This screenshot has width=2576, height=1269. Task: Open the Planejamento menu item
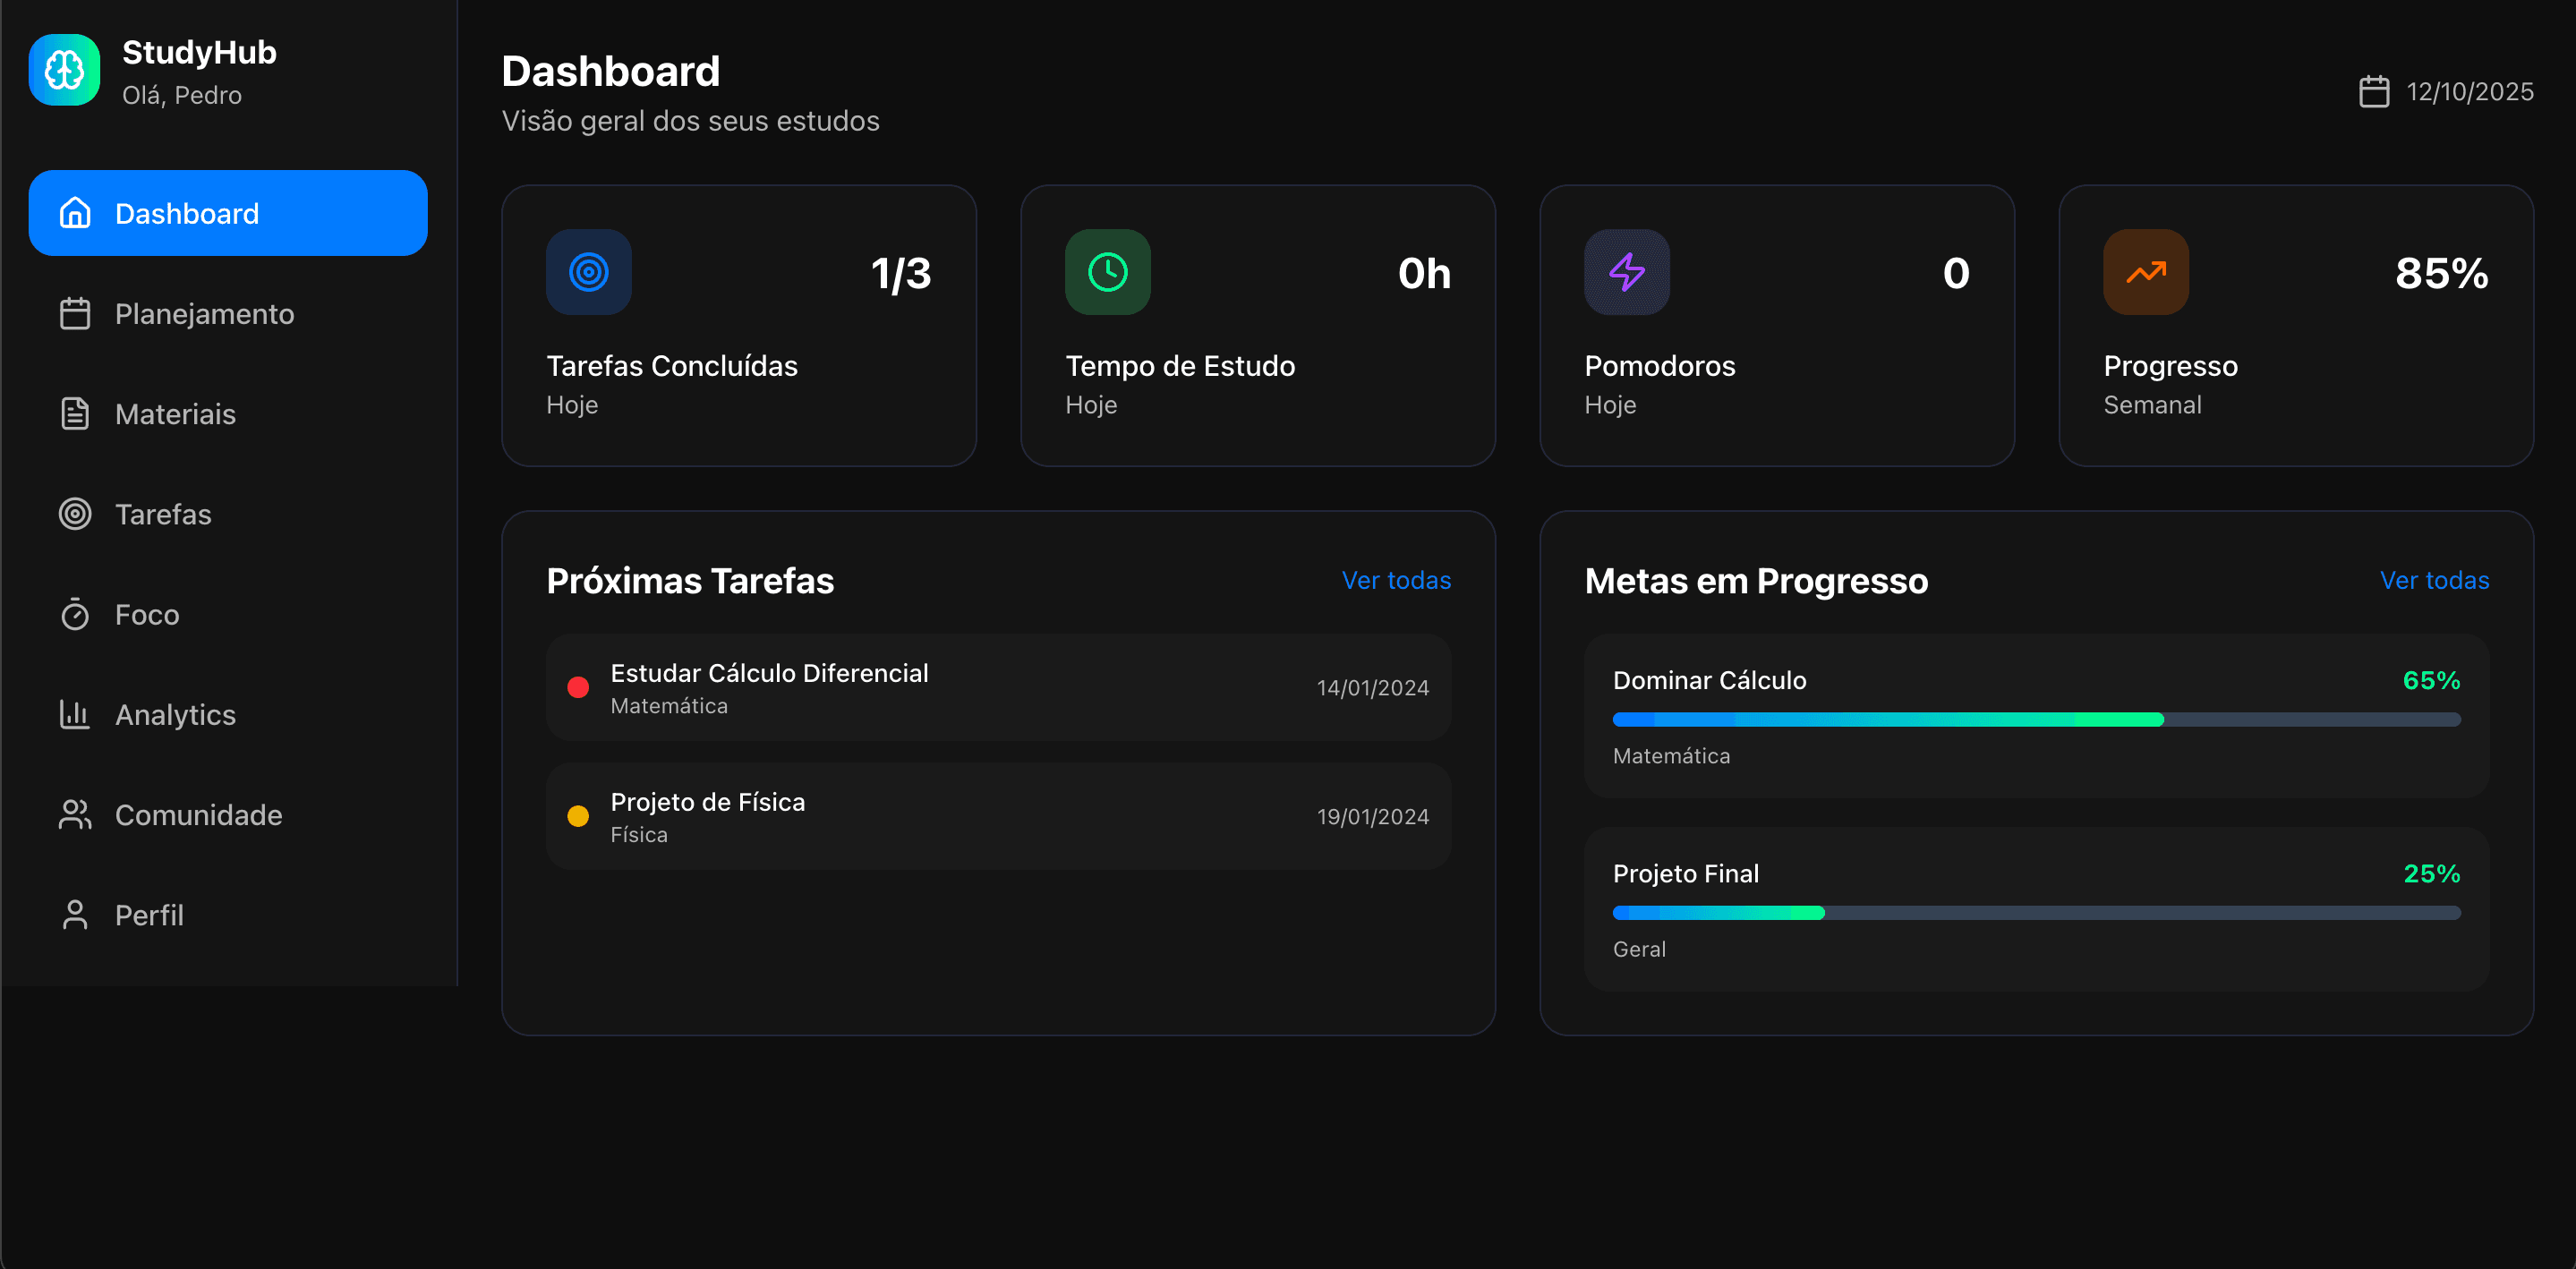click(204, 314)
